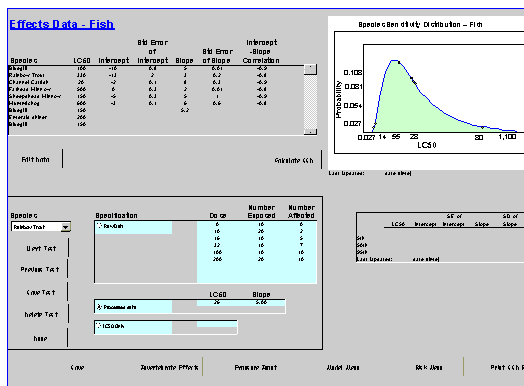Click the Save Test button

pyautogui.click(x=41, y=292)
